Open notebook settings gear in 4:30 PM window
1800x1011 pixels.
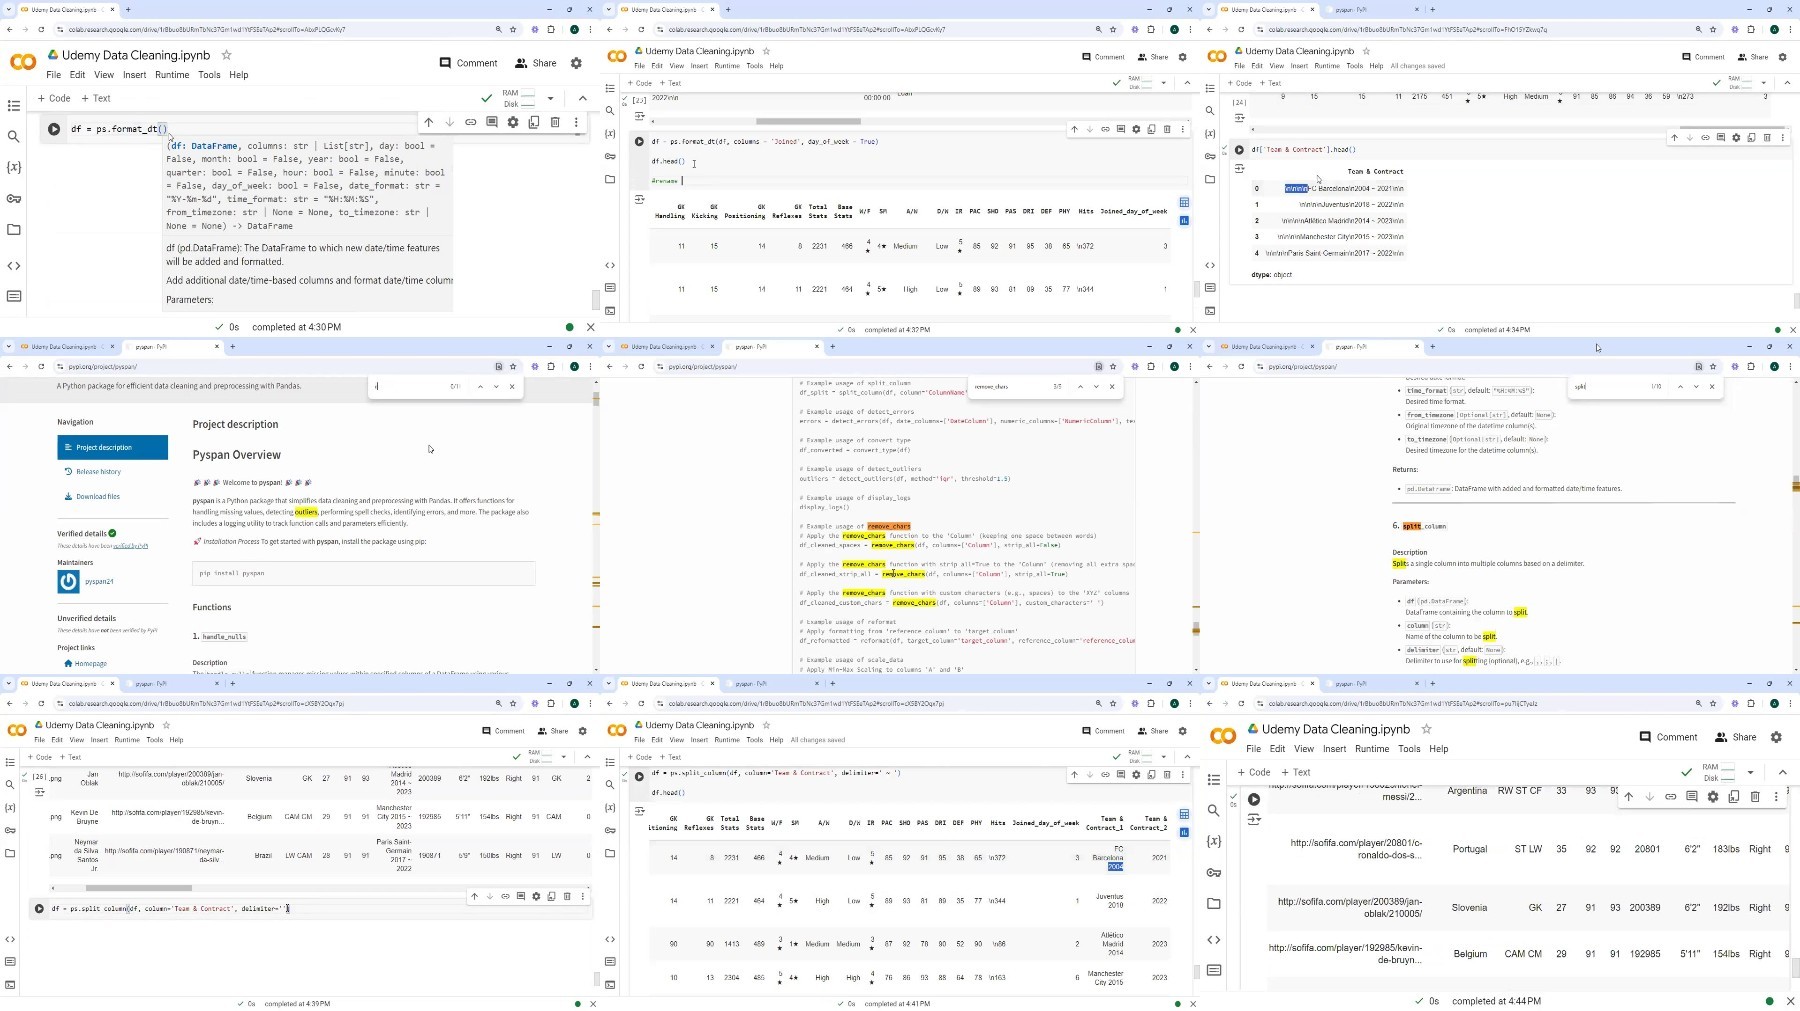(576, 63)
